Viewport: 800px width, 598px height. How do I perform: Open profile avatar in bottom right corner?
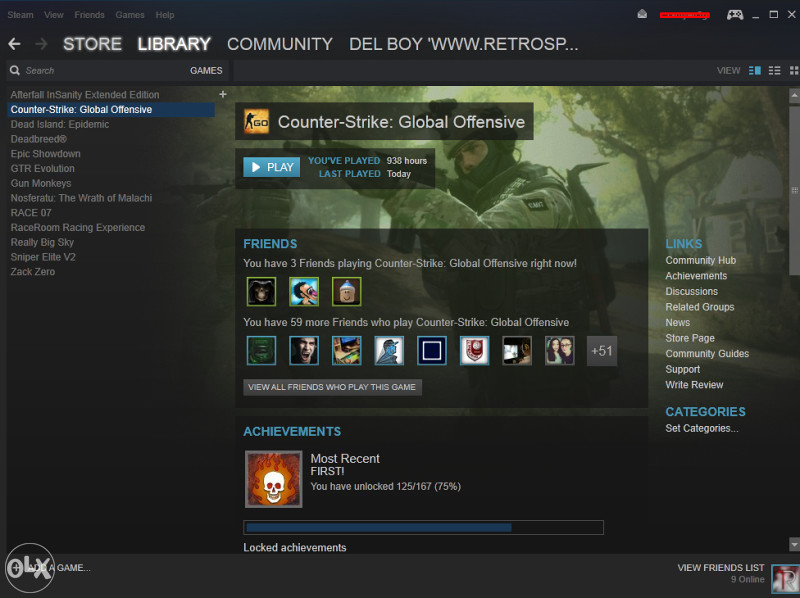click(785, 580)
